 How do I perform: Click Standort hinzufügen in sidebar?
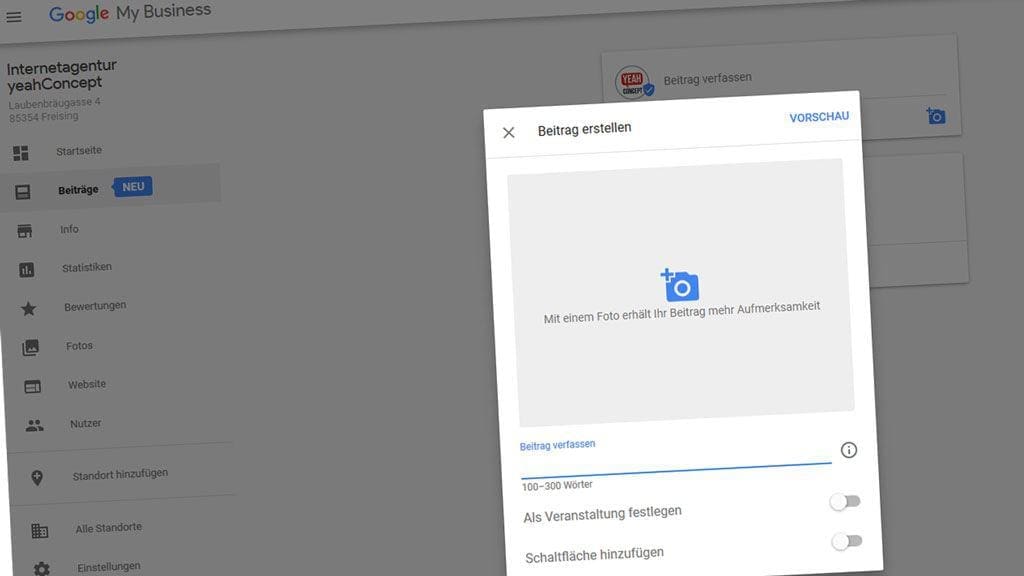point(120,474)
